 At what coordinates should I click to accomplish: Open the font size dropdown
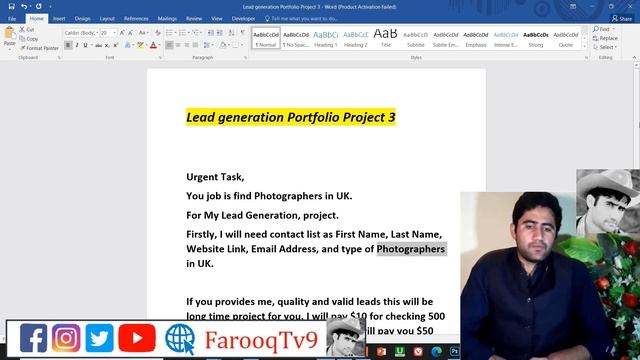tap(114, 33)
